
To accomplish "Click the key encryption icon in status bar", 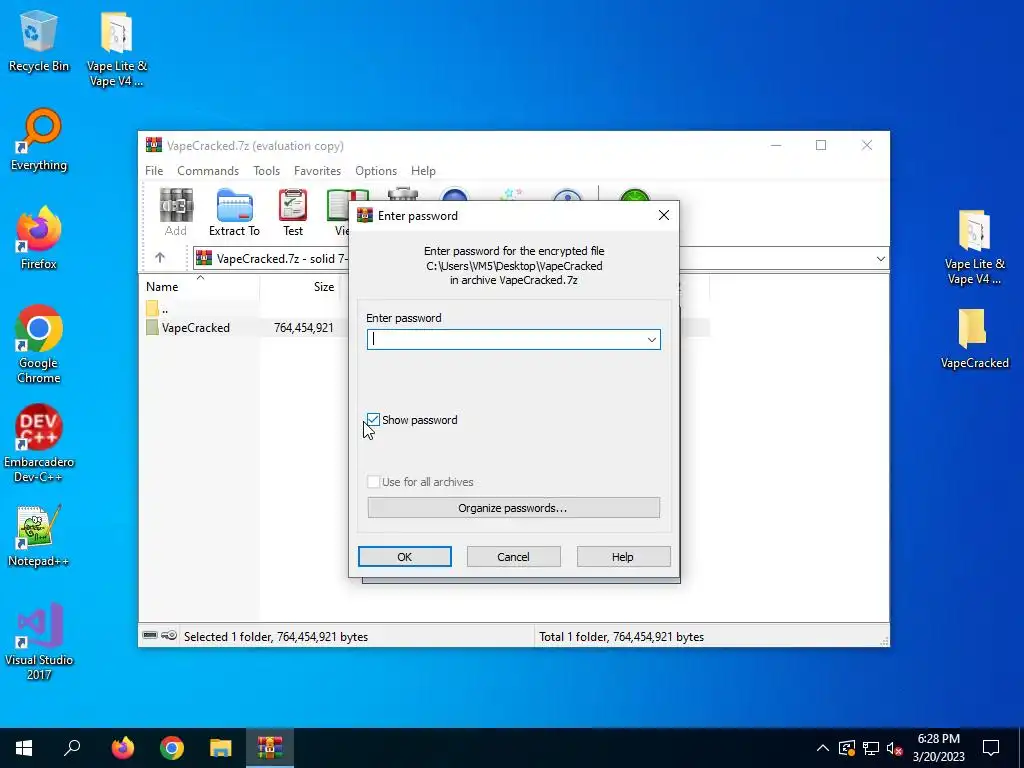I will 168,635.
